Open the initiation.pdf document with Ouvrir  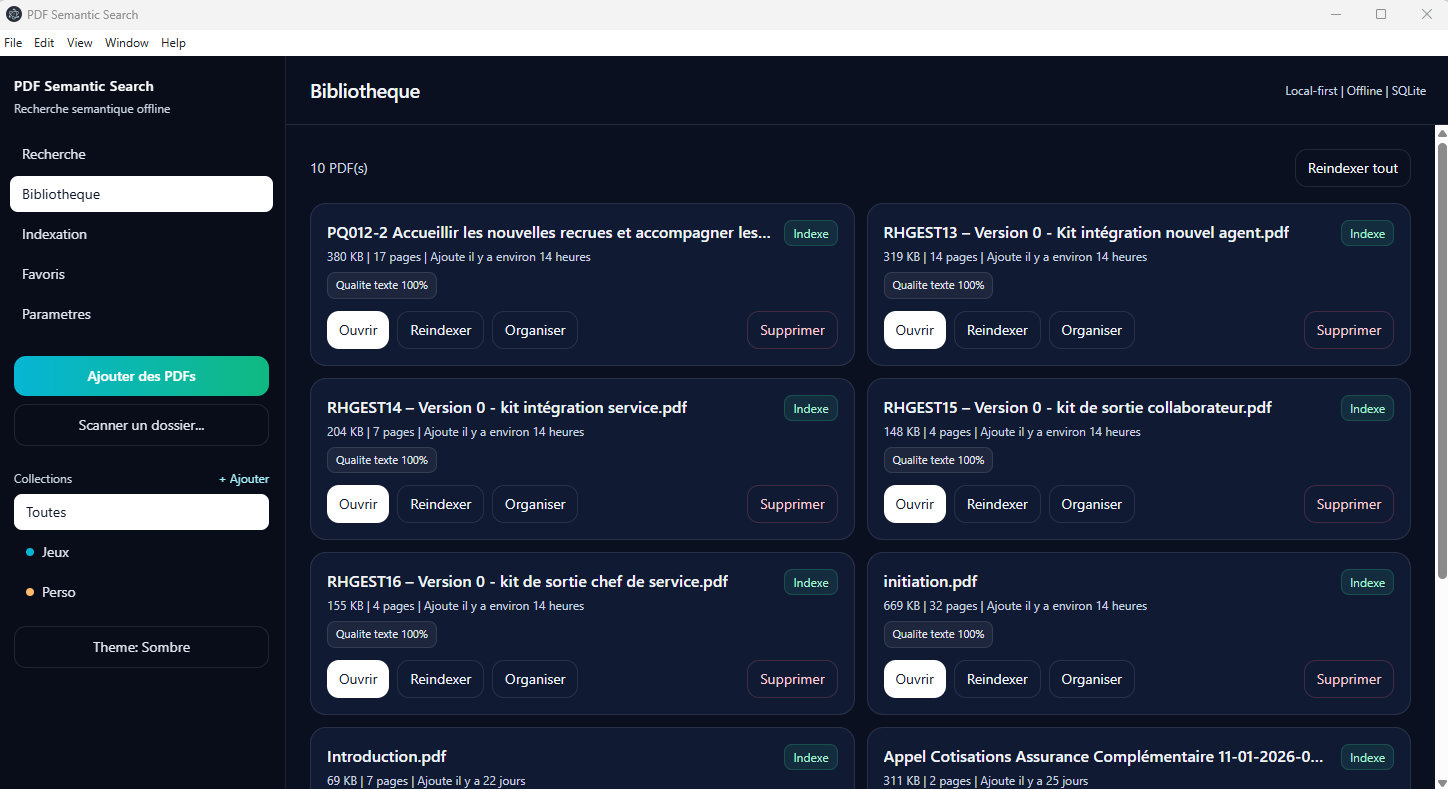[914, 679]
